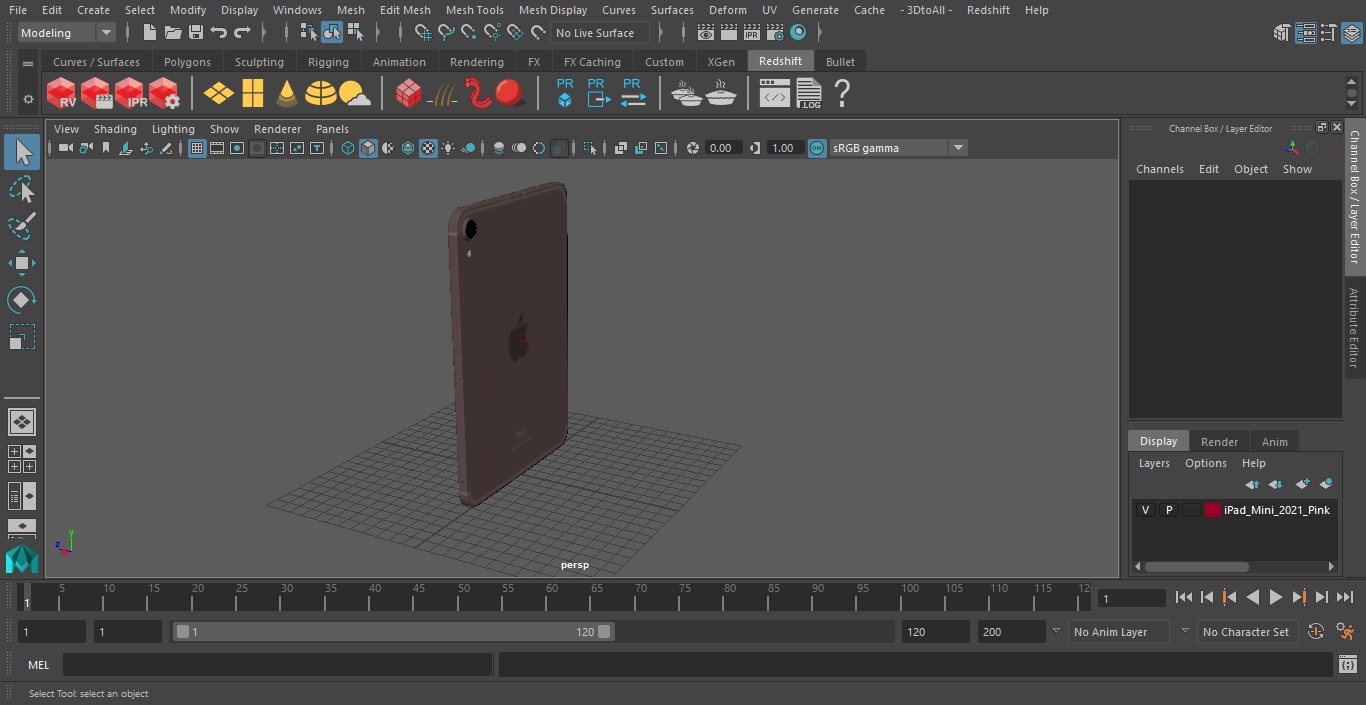The width and height of the screenshot is (1366, 705).
Task: Click the red sphere Redshift material icon
Action: click(510, 93)
